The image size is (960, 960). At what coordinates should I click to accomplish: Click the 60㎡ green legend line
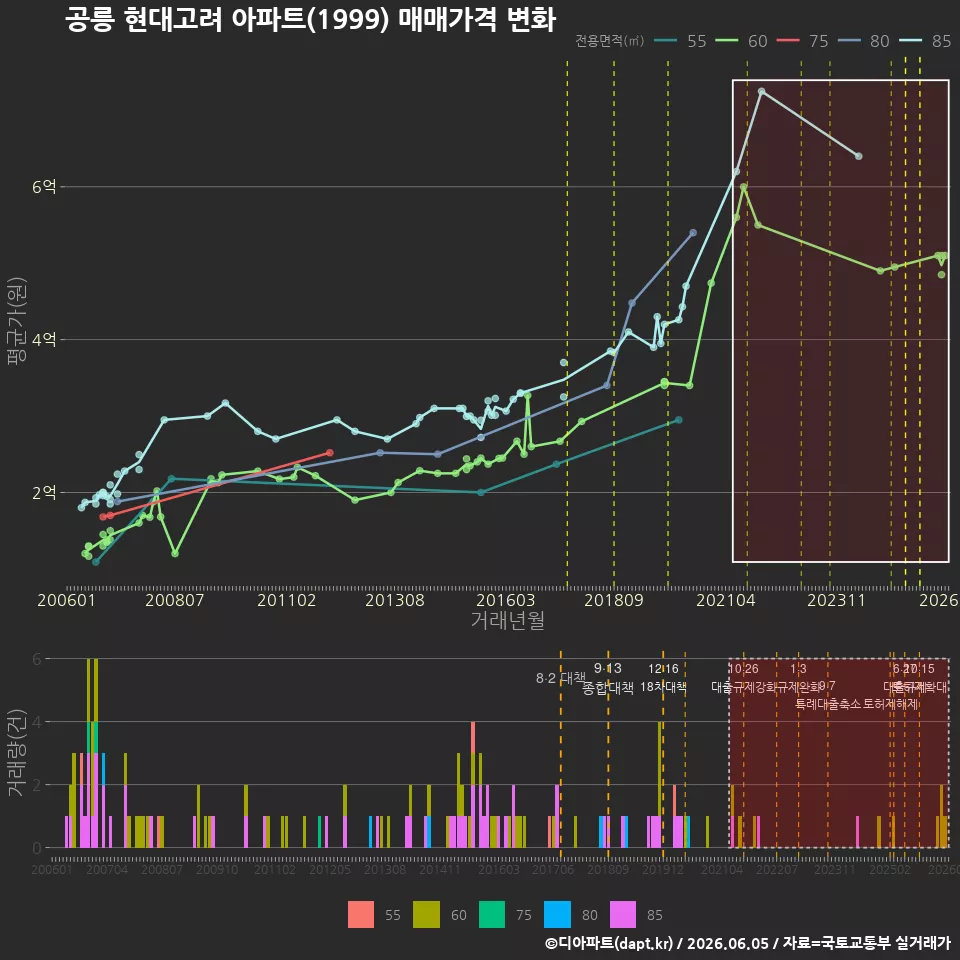pyautogui.click(x=727, y=41)
